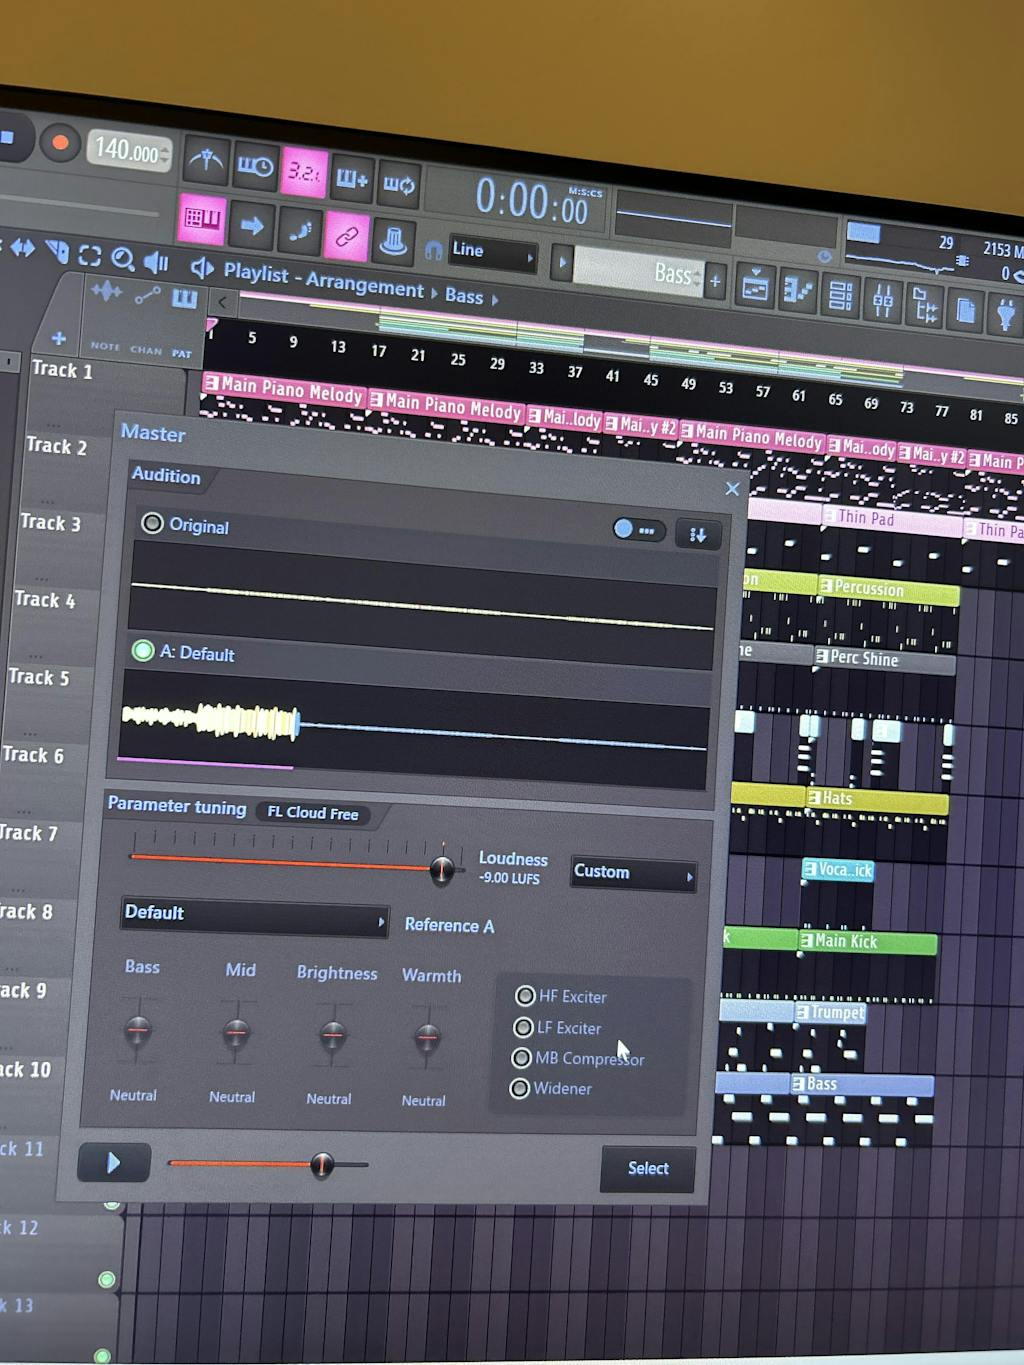Enable the HF Exciter option

525,995
